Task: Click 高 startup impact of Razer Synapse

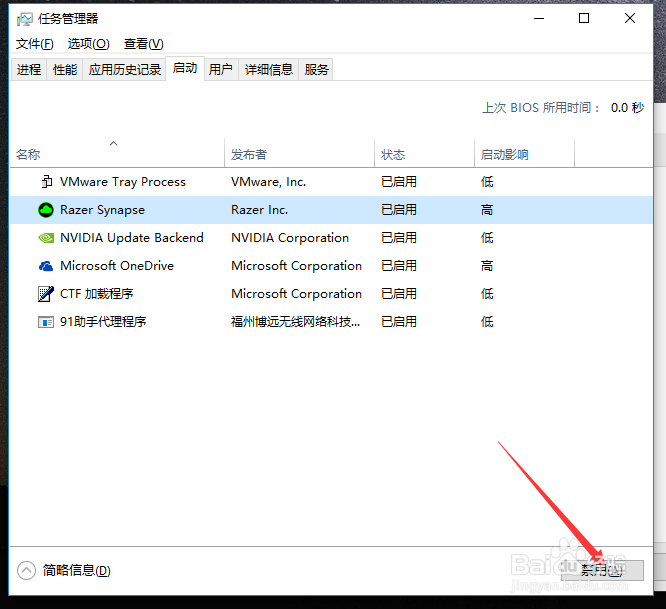Action: [x=487, y=210]
